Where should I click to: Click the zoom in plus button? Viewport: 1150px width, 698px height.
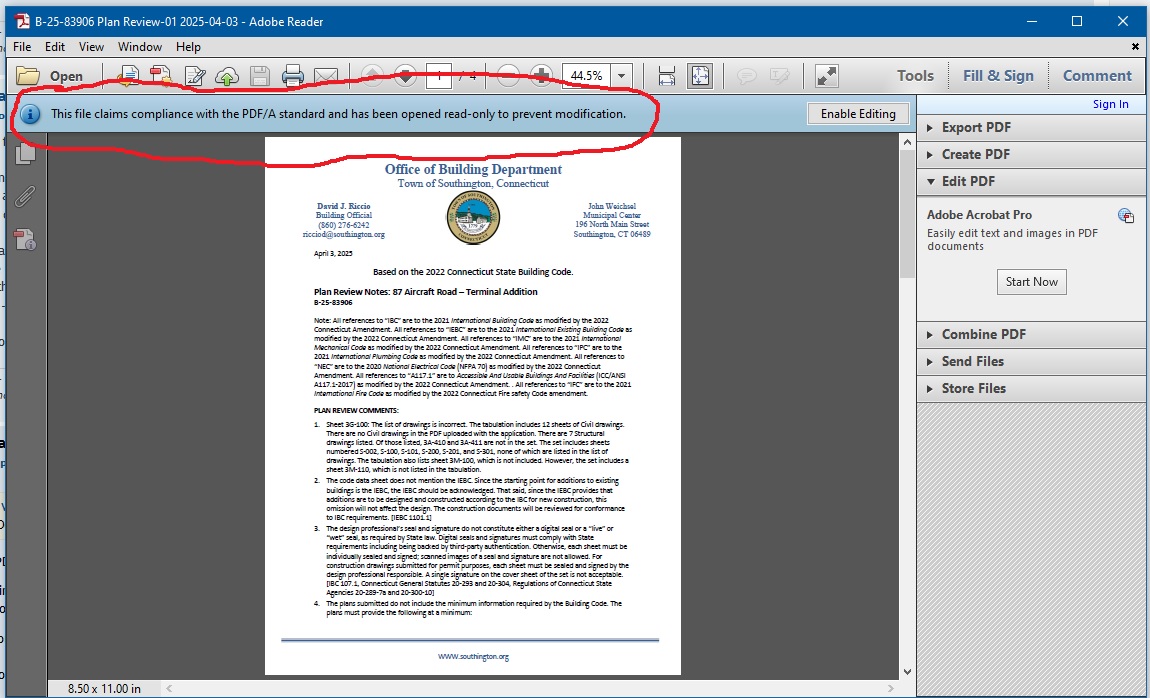pos(542,76)
